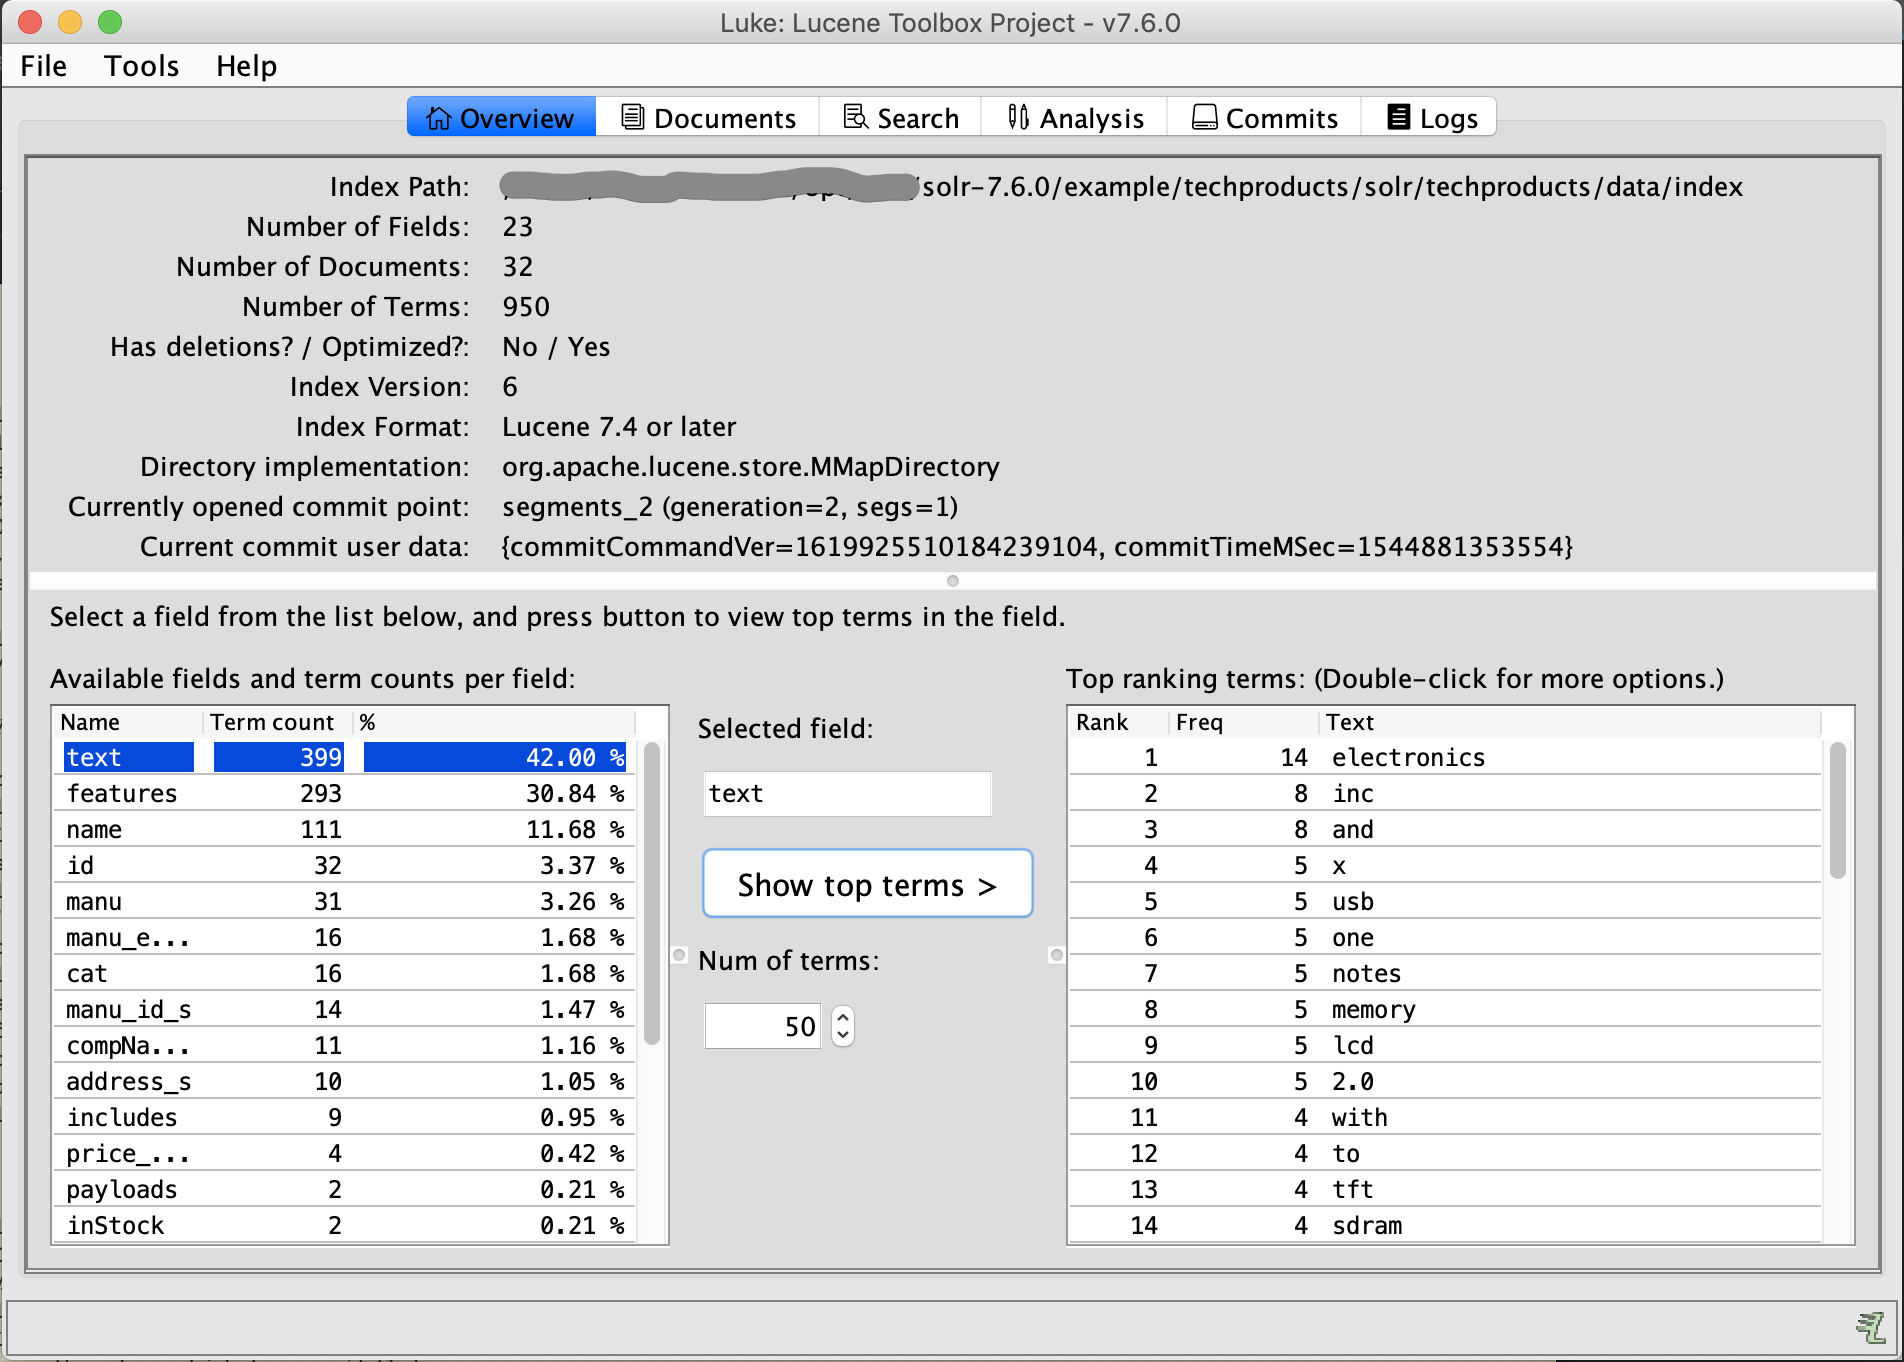Viewport: 1904px width, 1362px height.
Task: Click the Overview home icon
Action: tap(438, 118)
